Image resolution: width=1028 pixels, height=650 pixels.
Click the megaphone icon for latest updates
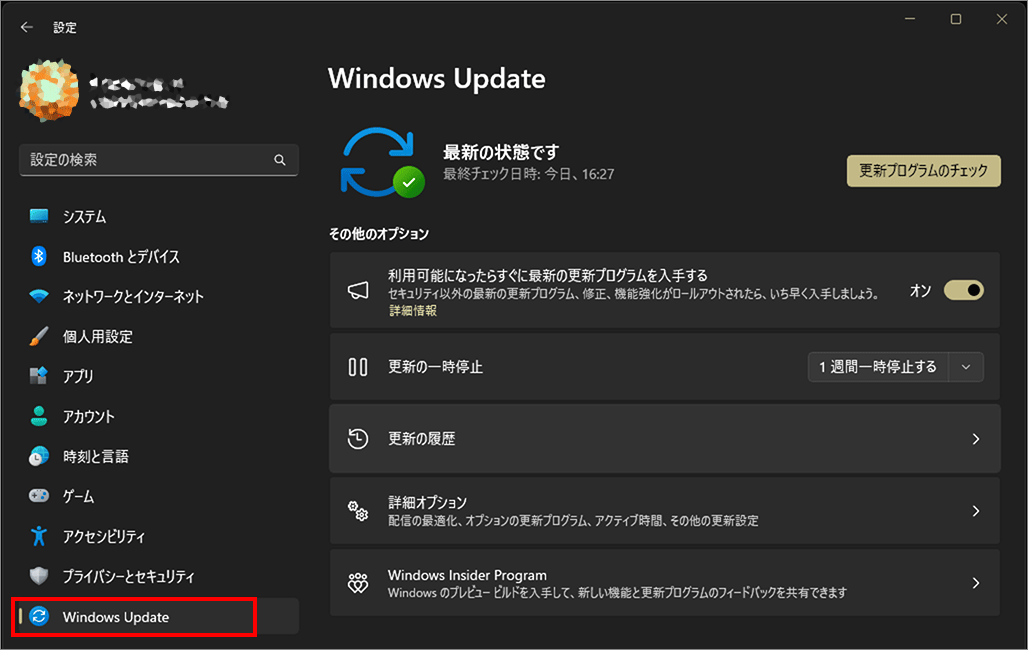pyautogui.click(x=358, y=290)
